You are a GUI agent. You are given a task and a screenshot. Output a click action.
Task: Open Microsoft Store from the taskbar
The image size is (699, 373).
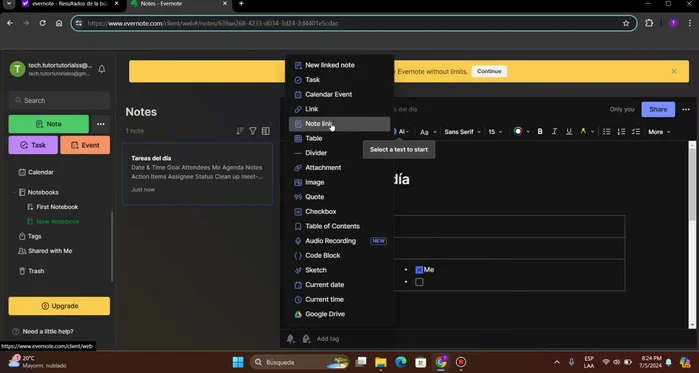pos(420,362)
